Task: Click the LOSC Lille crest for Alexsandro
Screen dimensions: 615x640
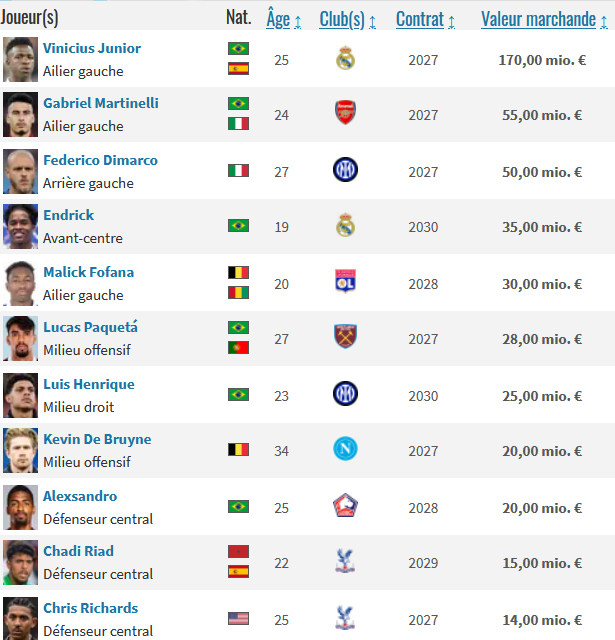Action: (x=345, y=505)
